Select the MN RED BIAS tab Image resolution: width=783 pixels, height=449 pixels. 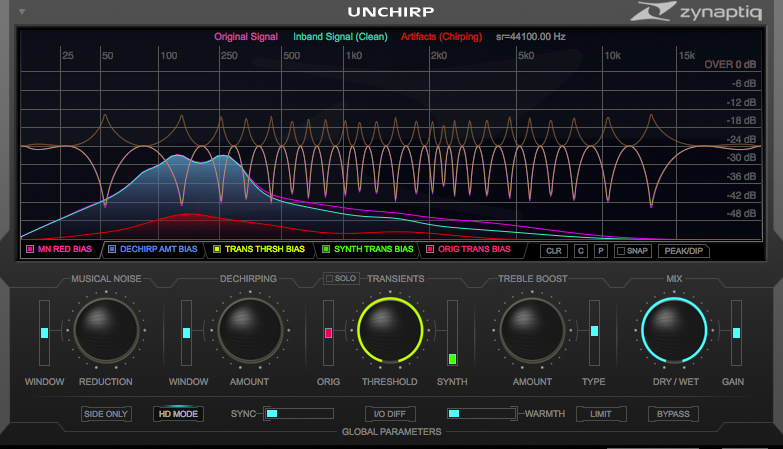coord(58,249)
